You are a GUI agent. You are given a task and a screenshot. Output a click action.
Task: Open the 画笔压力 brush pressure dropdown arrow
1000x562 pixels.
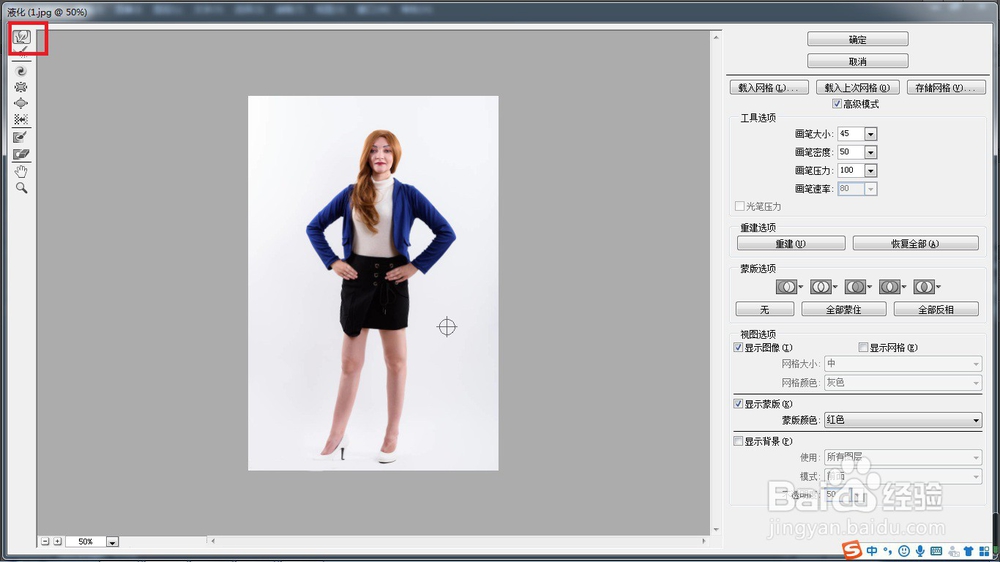tap(871, 170)
